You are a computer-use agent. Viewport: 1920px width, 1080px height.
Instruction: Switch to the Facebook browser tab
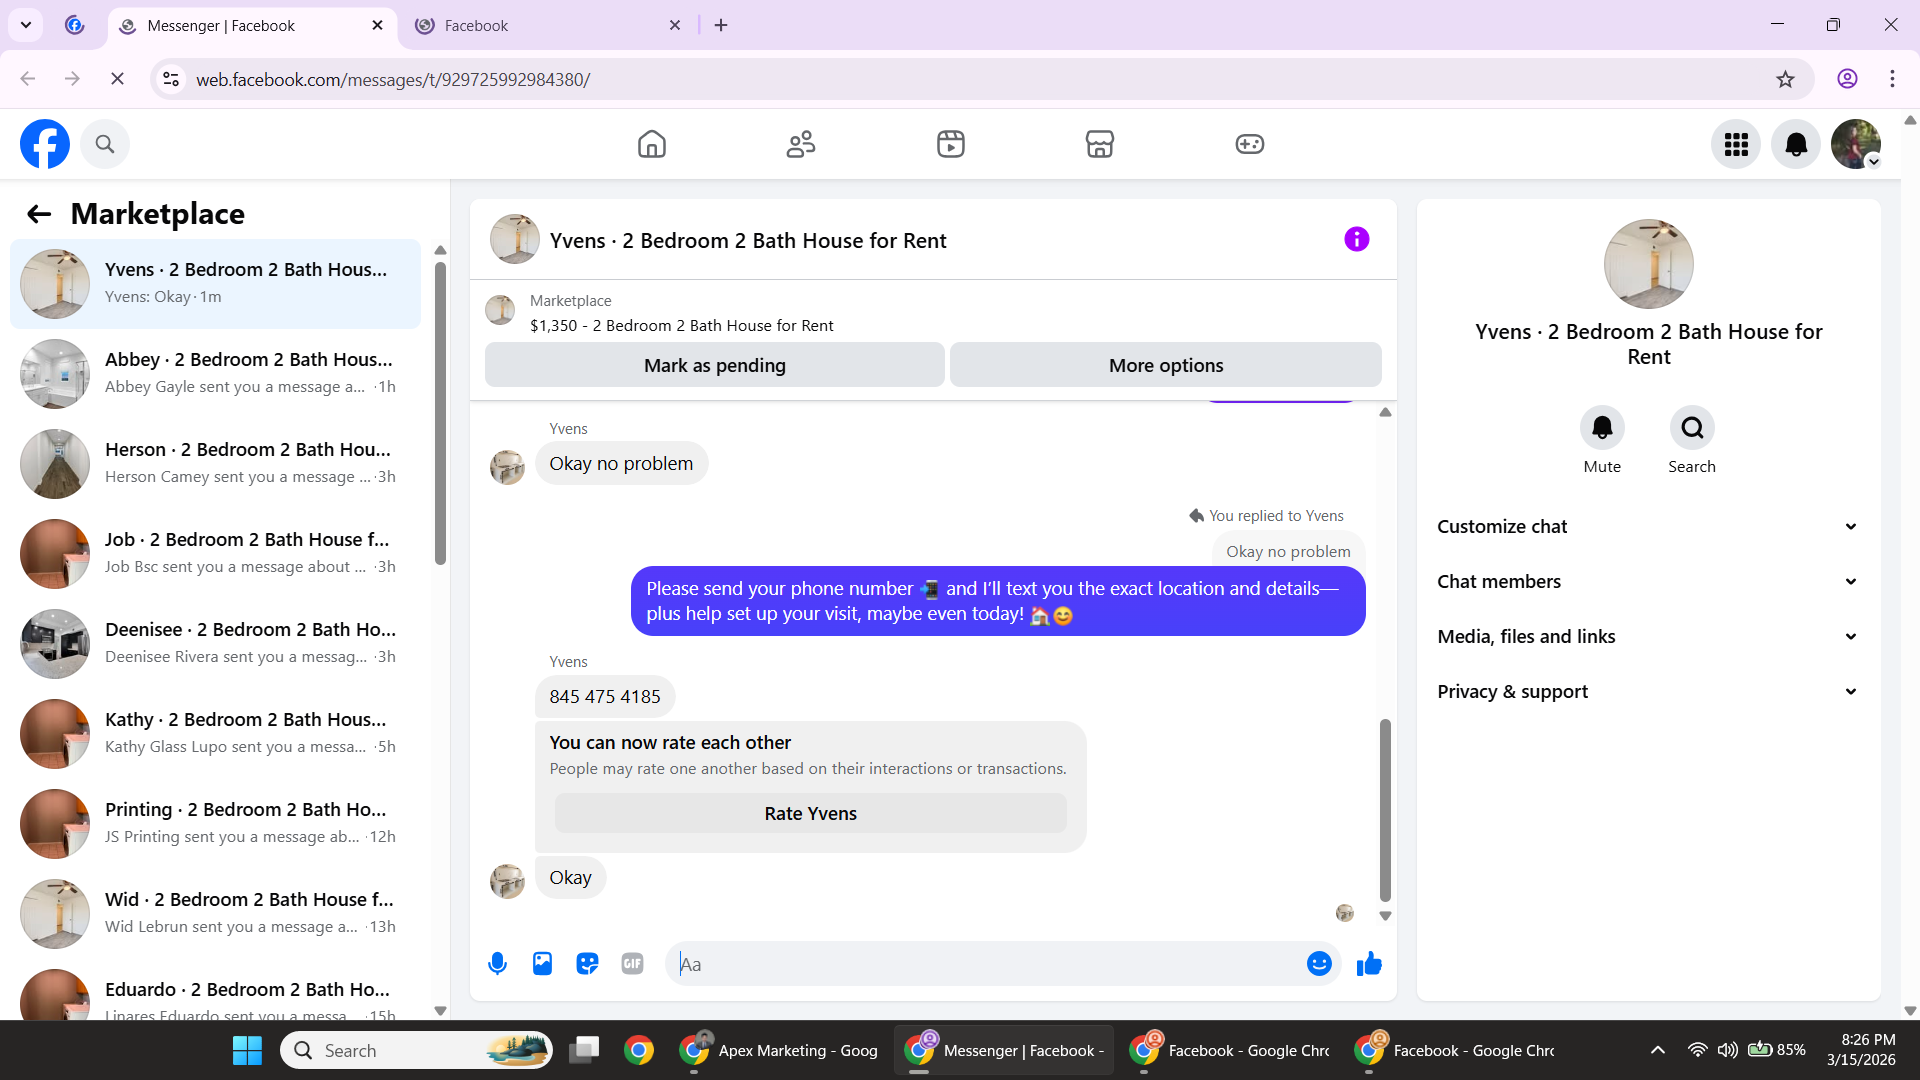coord(548,26)
